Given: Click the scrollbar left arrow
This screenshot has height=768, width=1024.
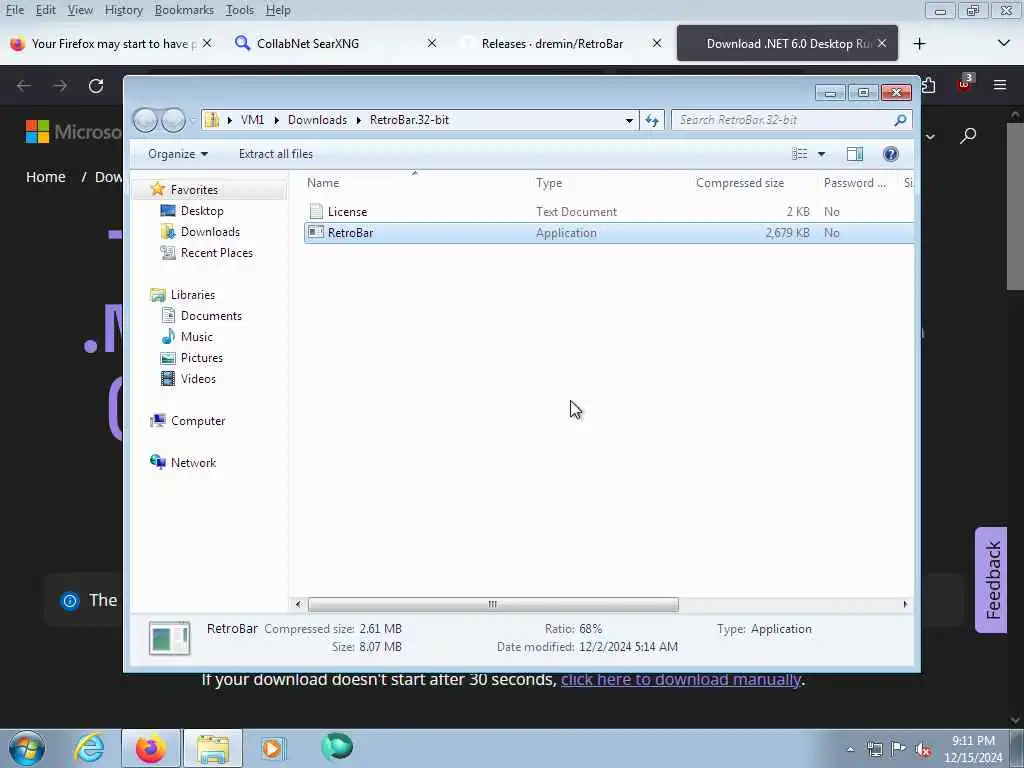Looking at the screenshot, I should [298, 605].
